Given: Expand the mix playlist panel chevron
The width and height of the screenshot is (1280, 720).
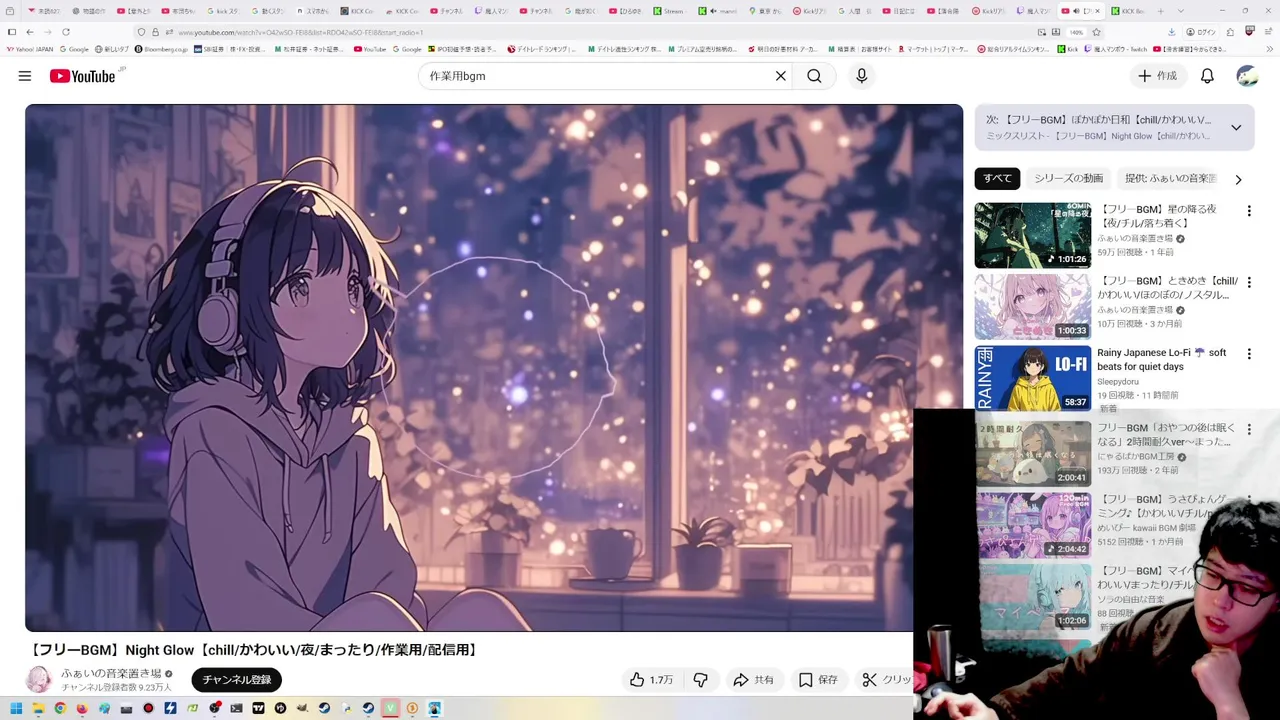Looking at the screenshot, I should pyautogui.click(x=1236, y=128).
